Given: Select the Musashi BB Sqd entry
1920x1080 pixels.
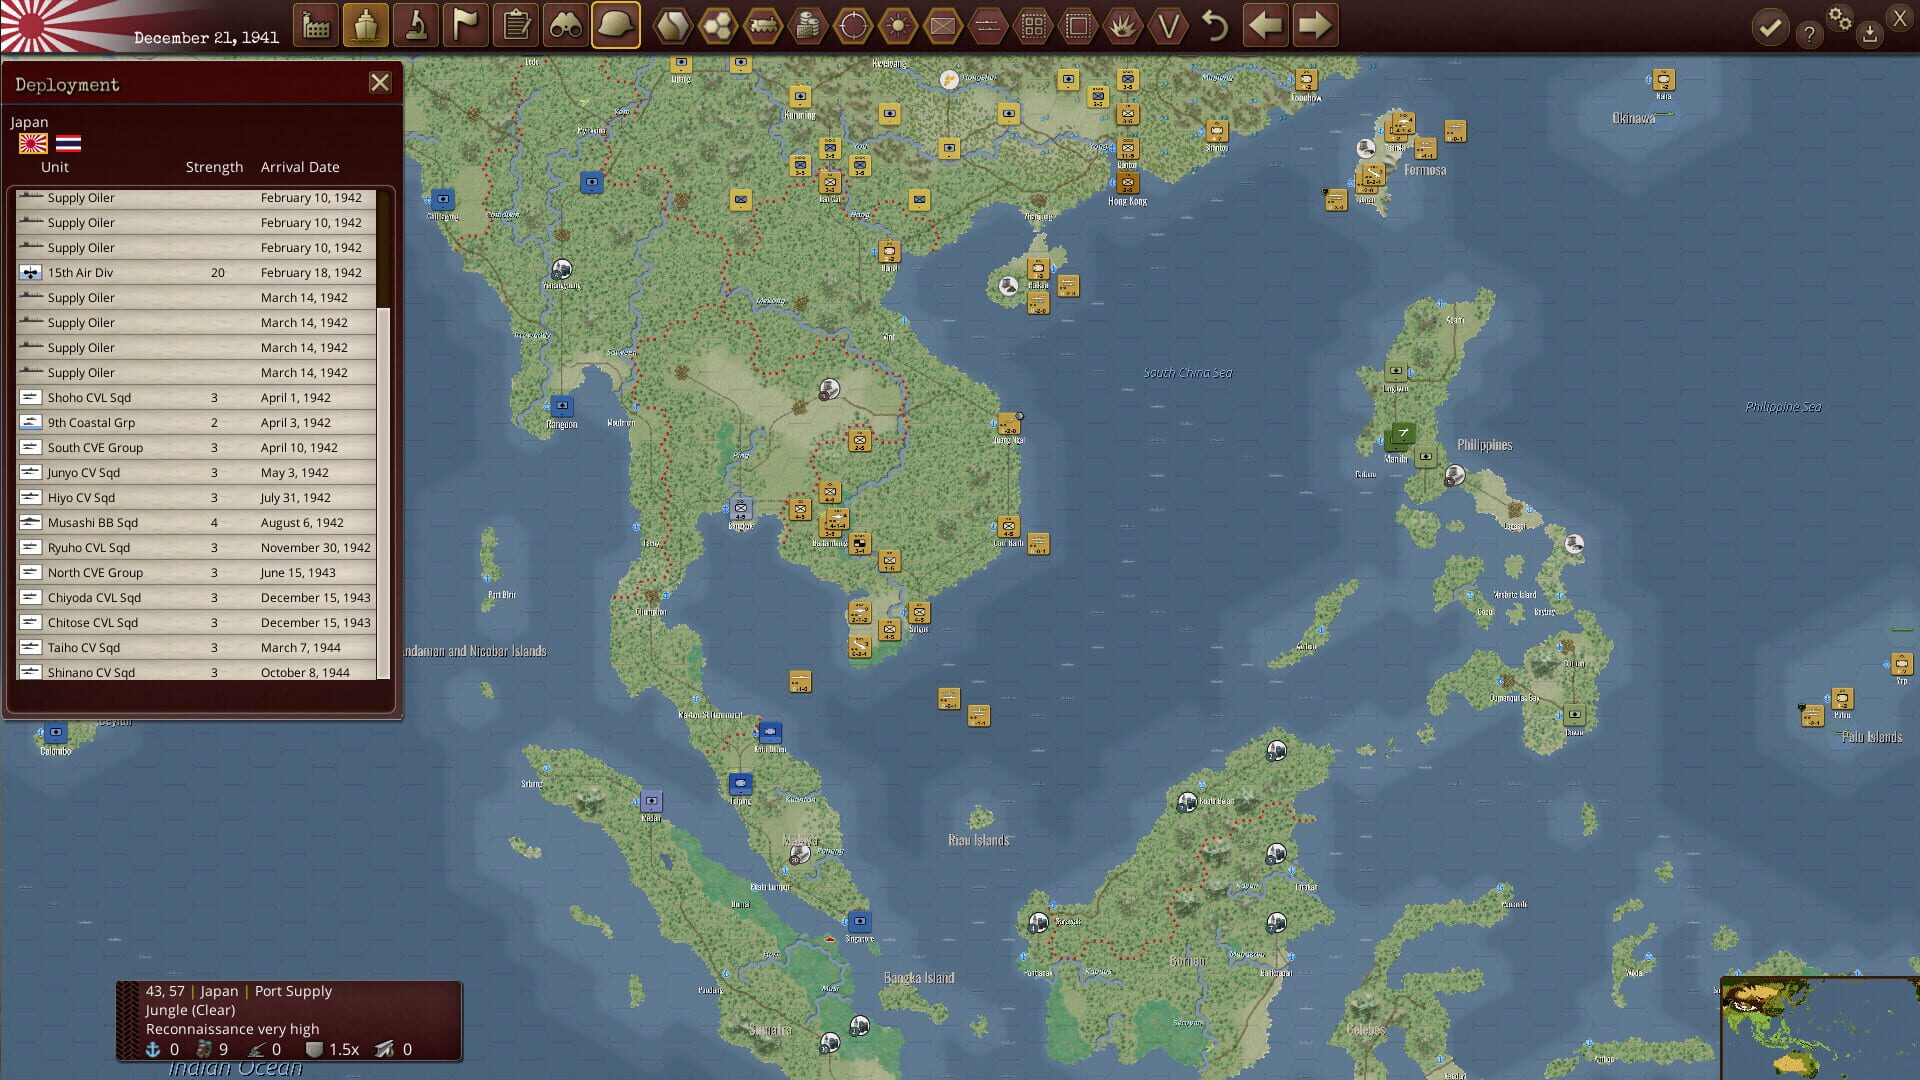Looking at the screenshot, I should point(150,522).
